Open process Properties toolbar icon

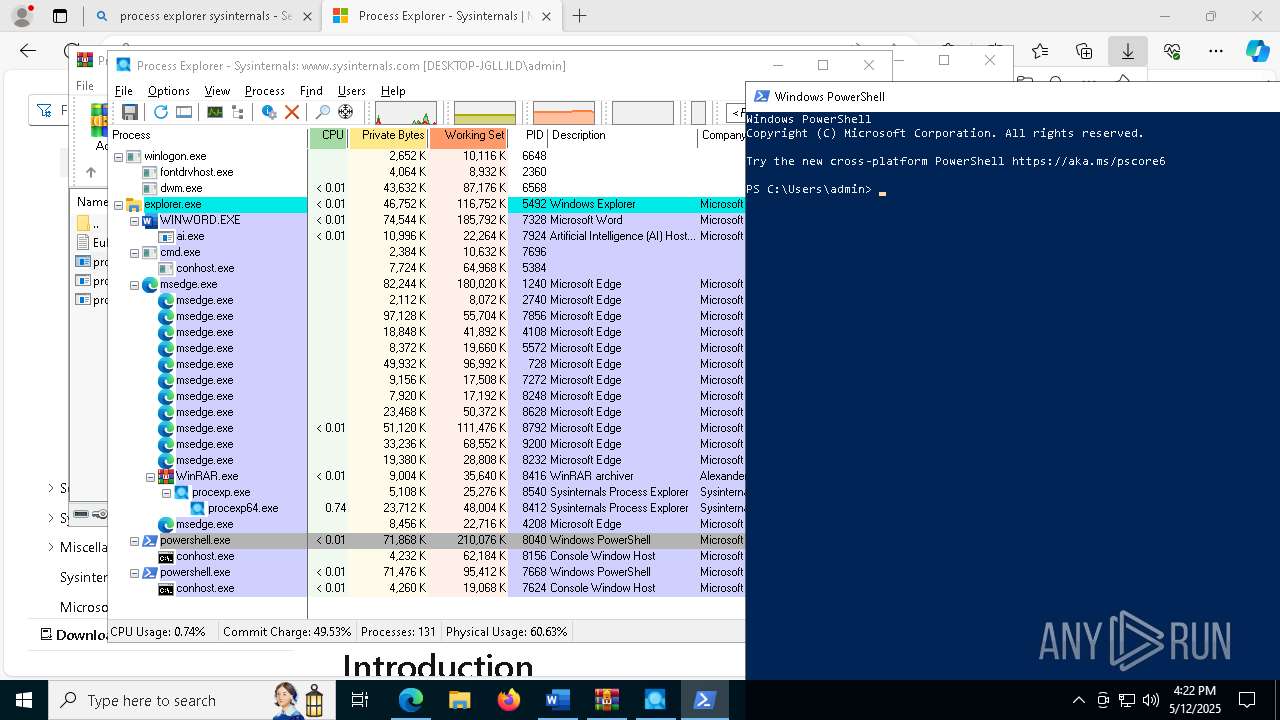pyautogui.click(x=268, y=112)
